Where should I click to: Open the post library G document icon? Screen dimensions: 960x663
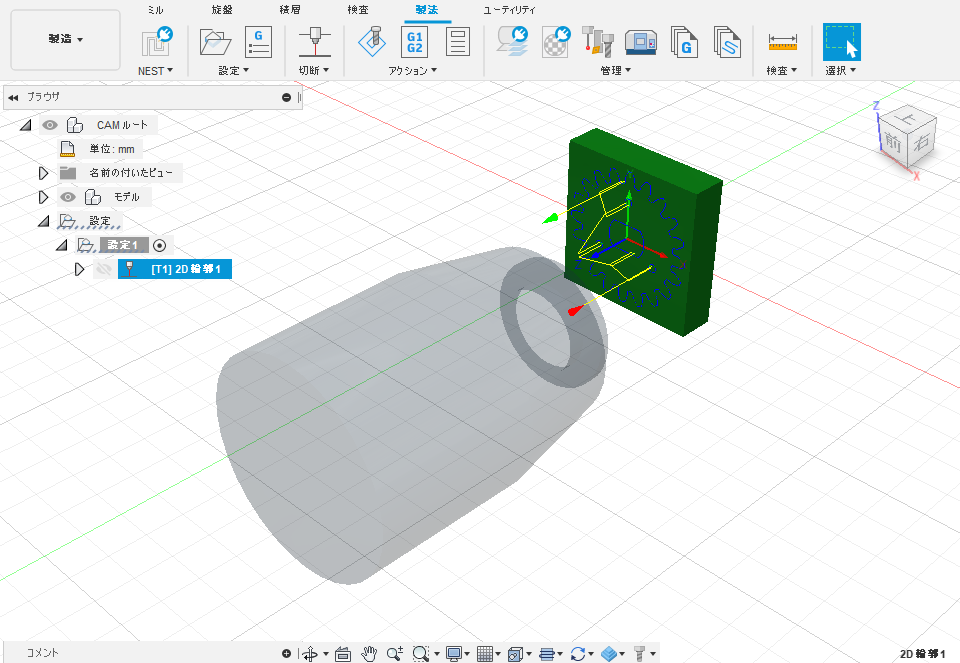click(x=684, y=42)
